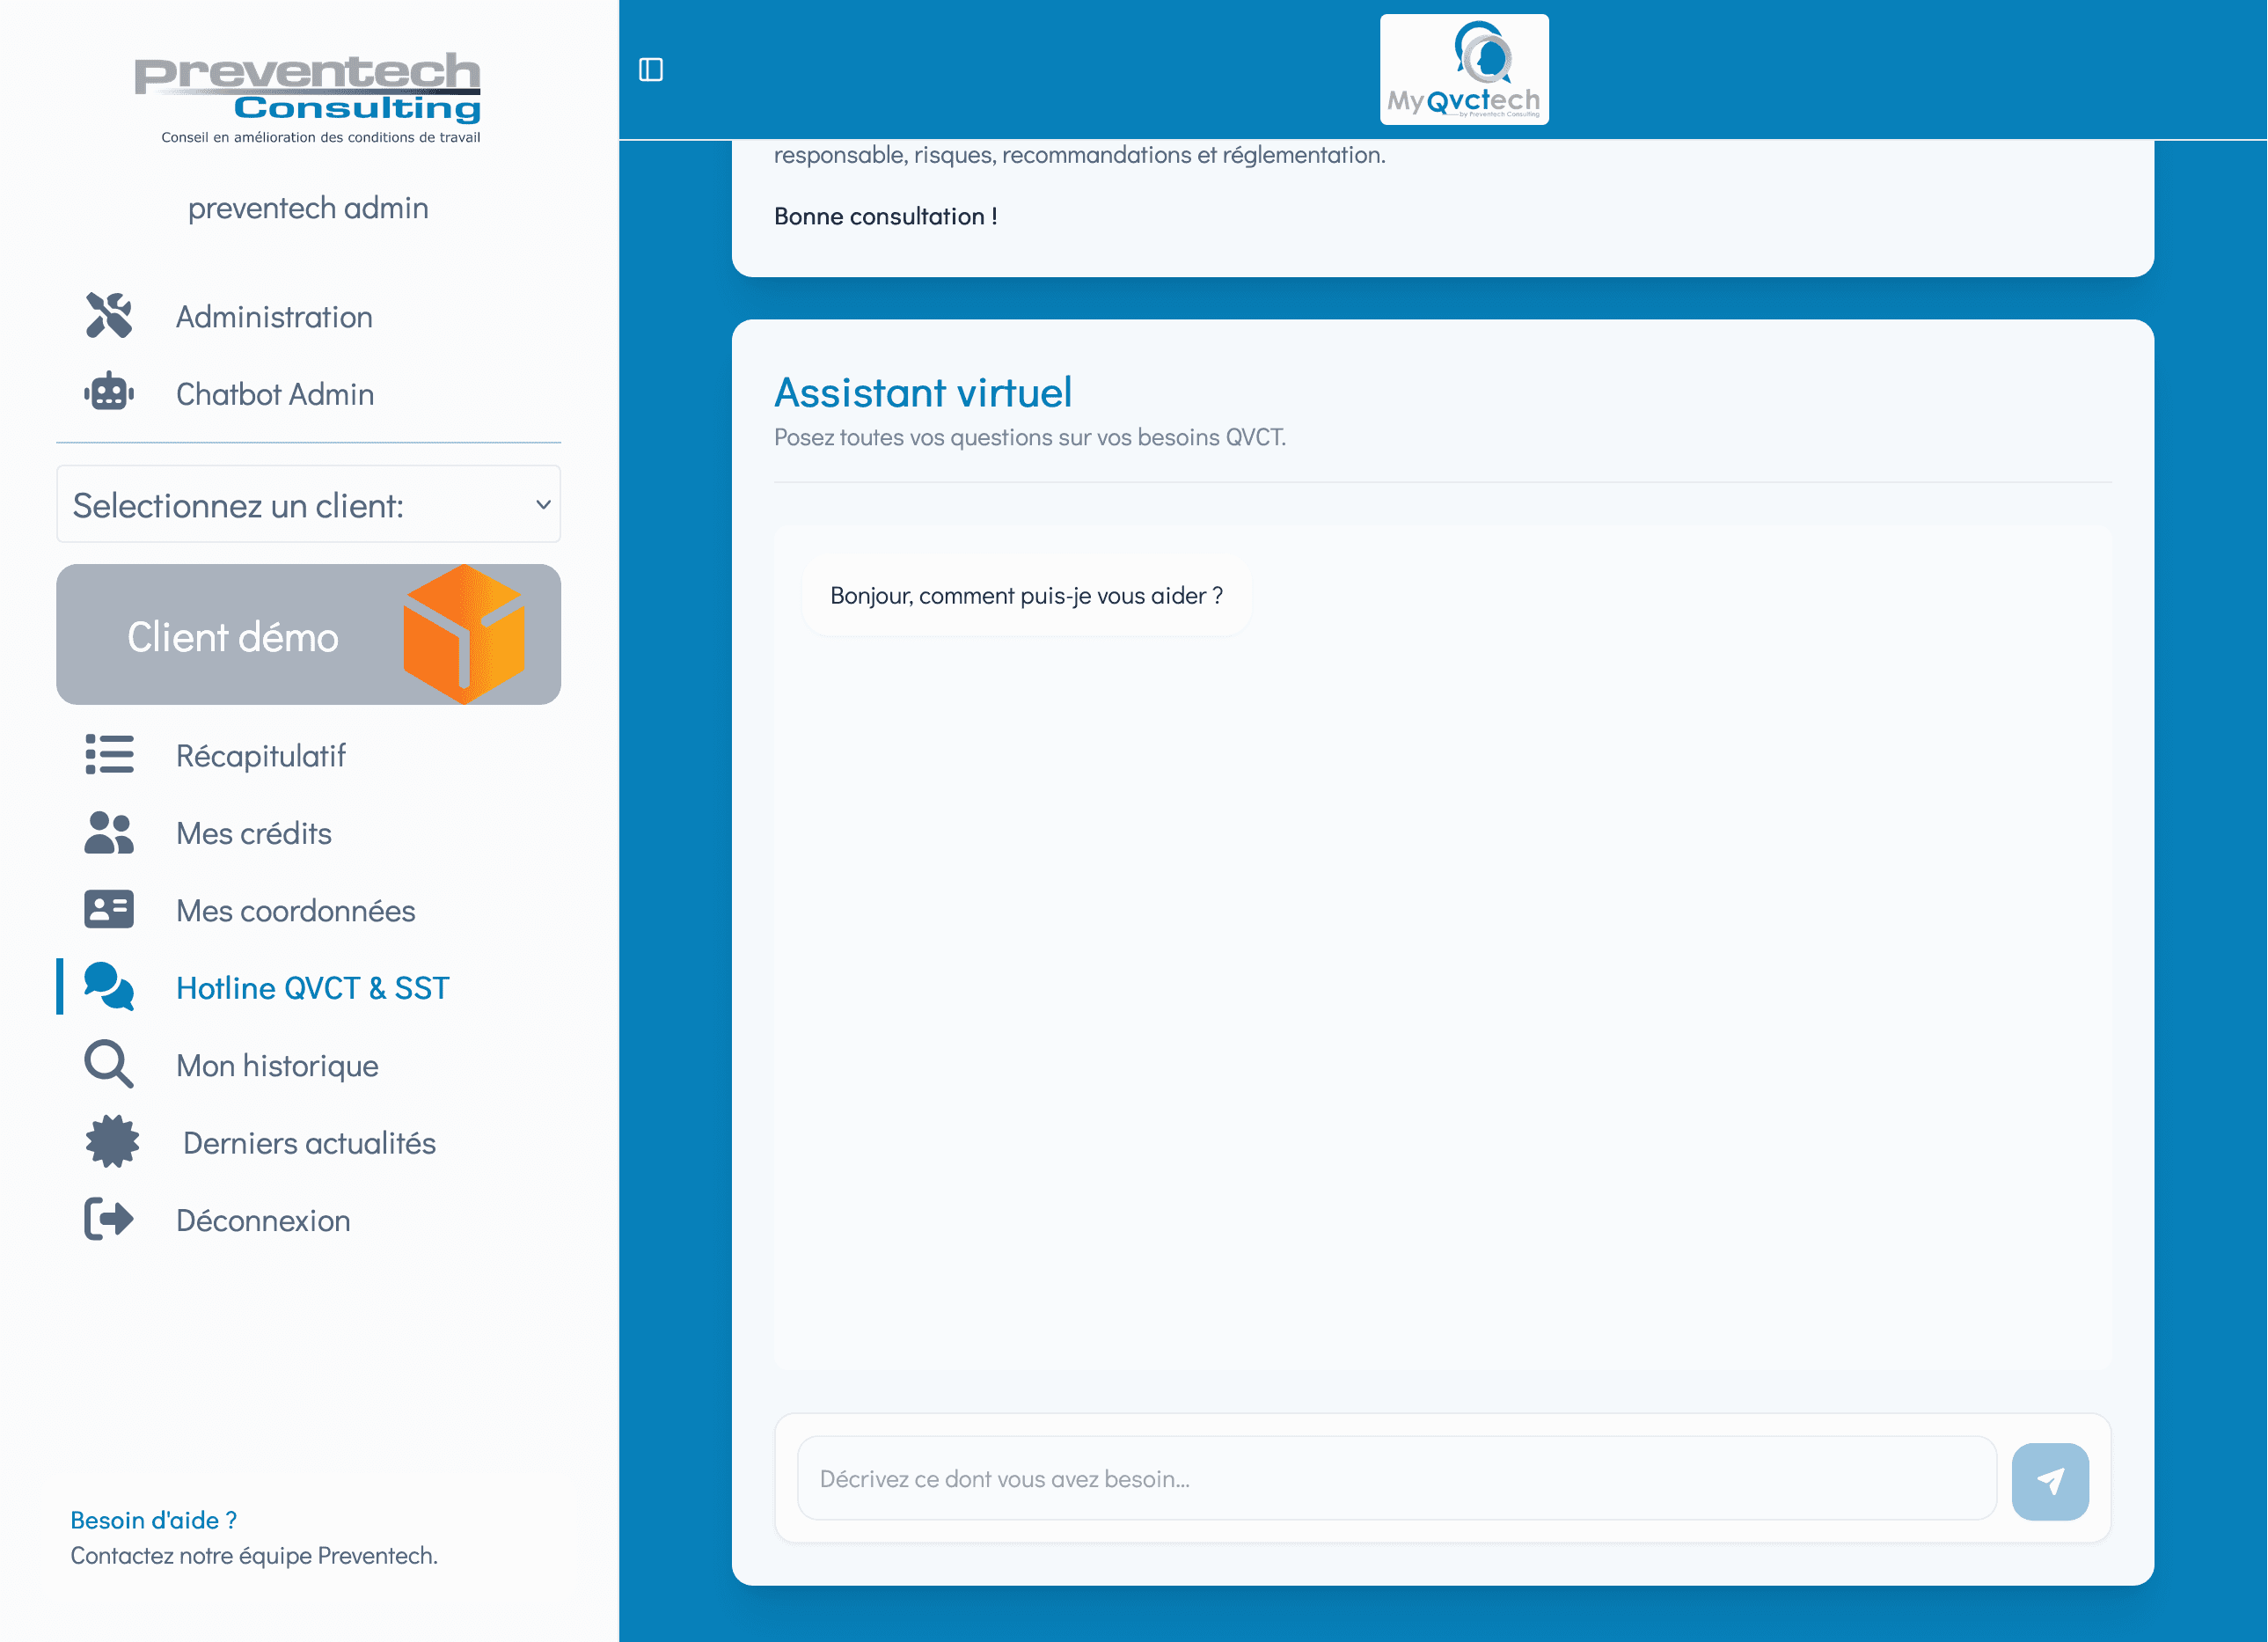Open Récapitulatif via its list icon
This screenshot has height=1642, width=2268.
tap(109, 755)
